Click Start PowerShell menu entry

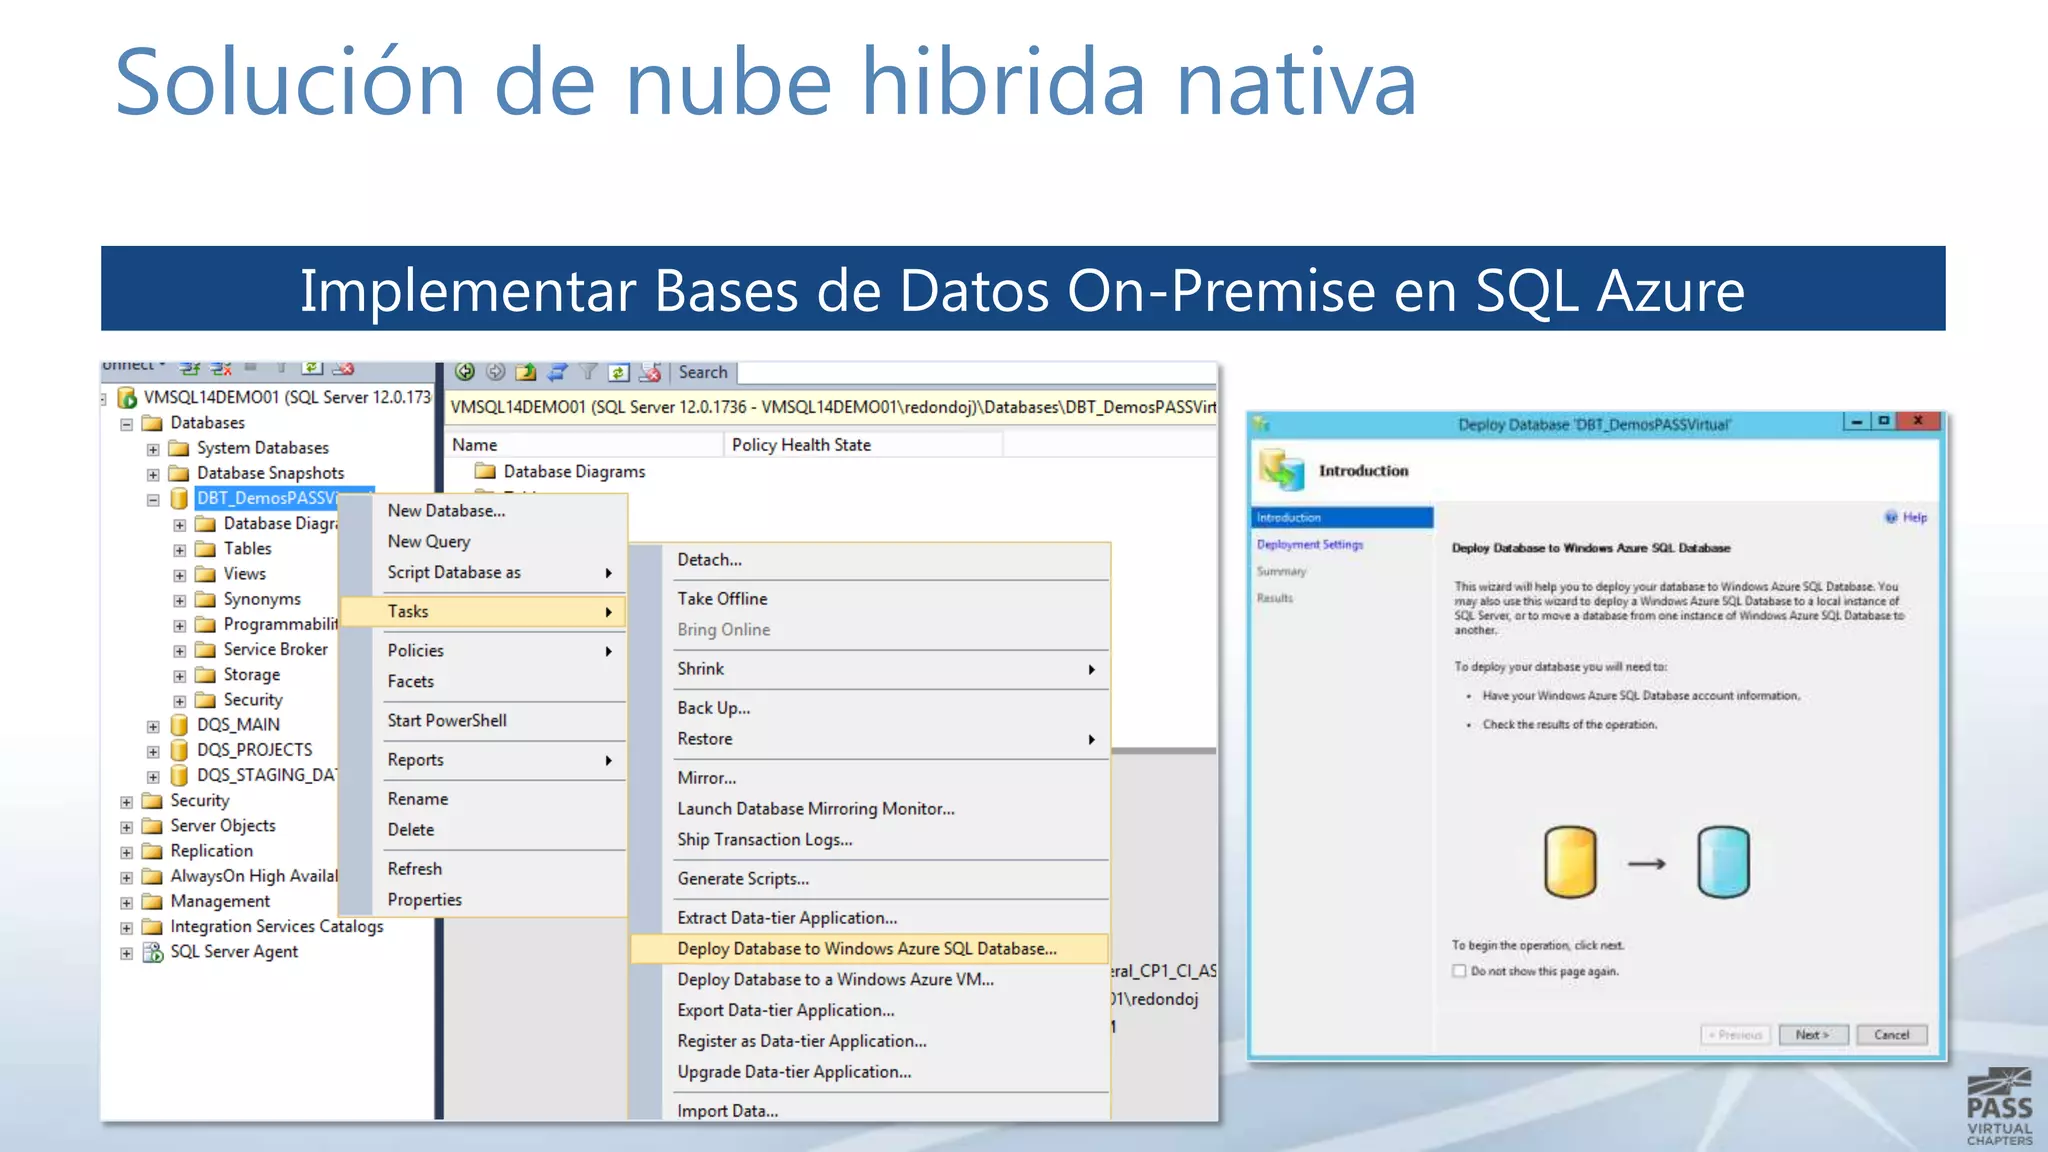[484, 720]
